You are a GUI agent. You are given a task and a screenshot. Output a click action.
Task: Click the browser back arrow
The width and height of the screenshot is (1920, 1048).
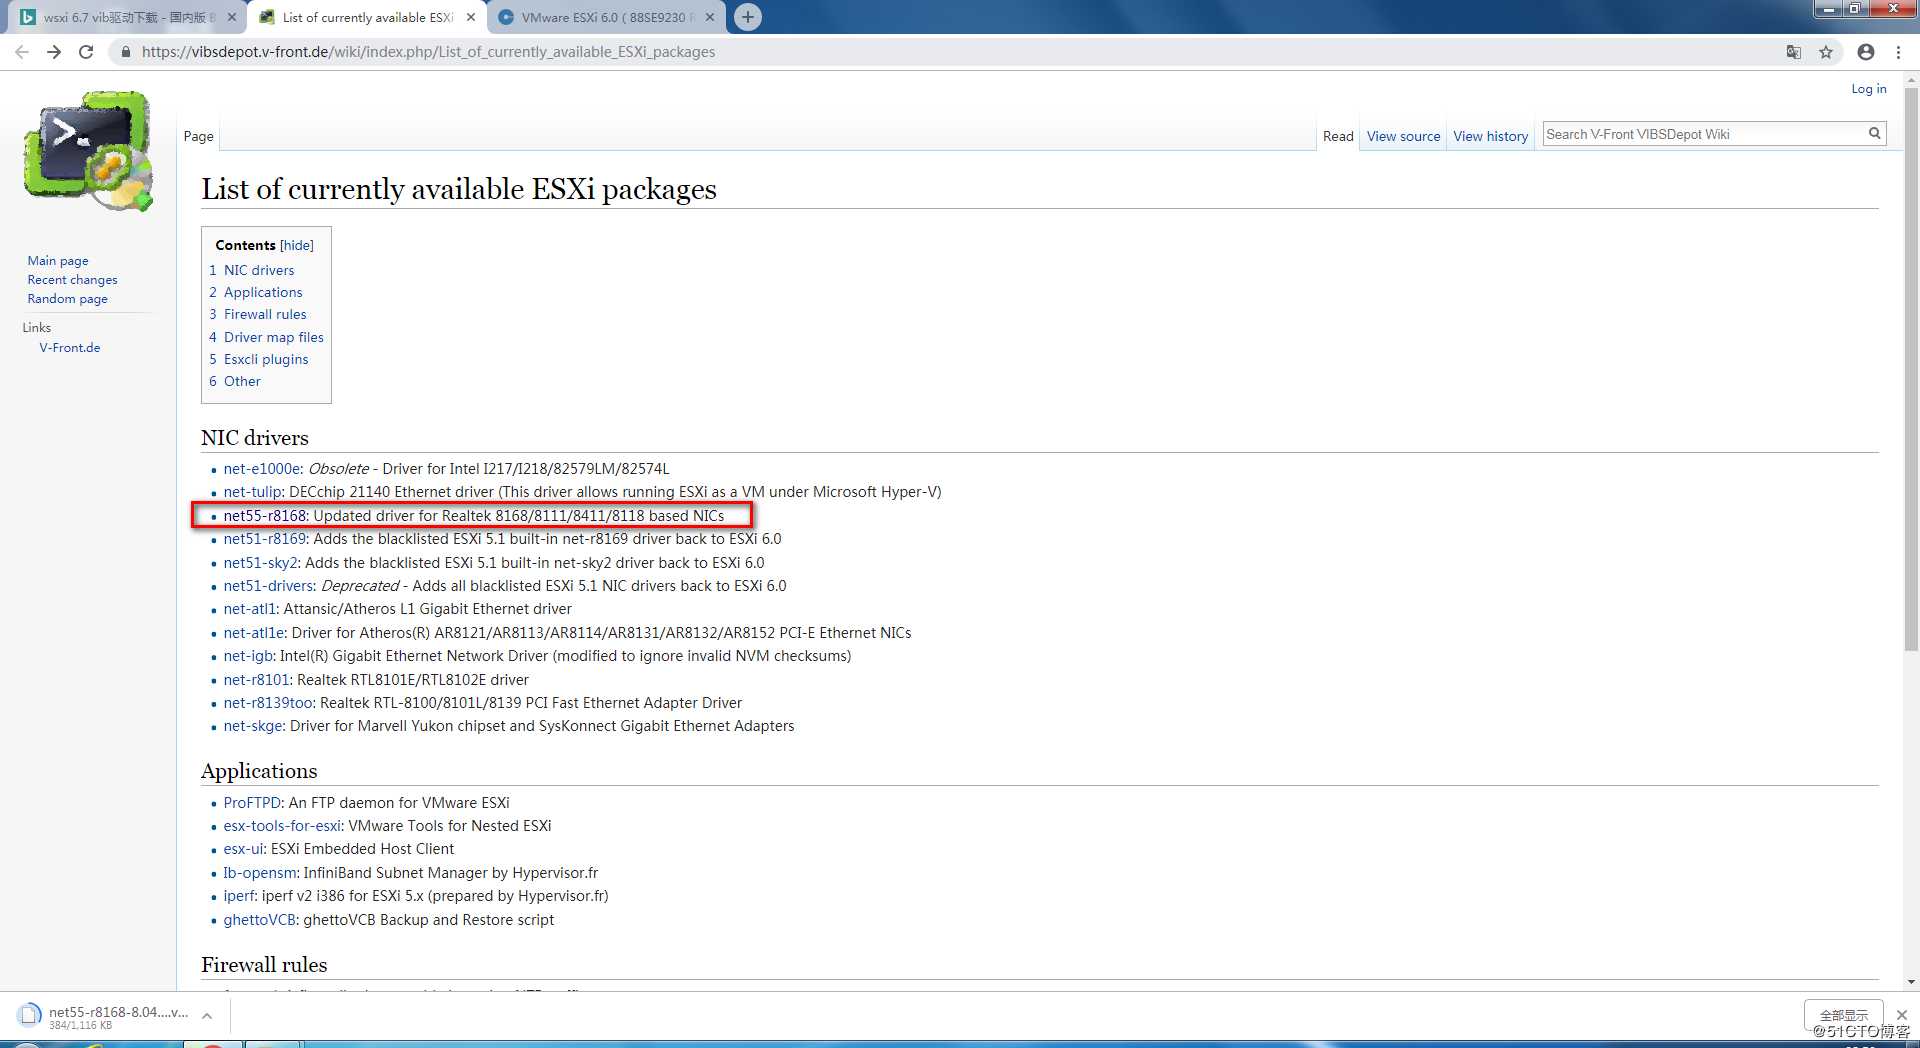pyautogui.click(x=22, y=52)
